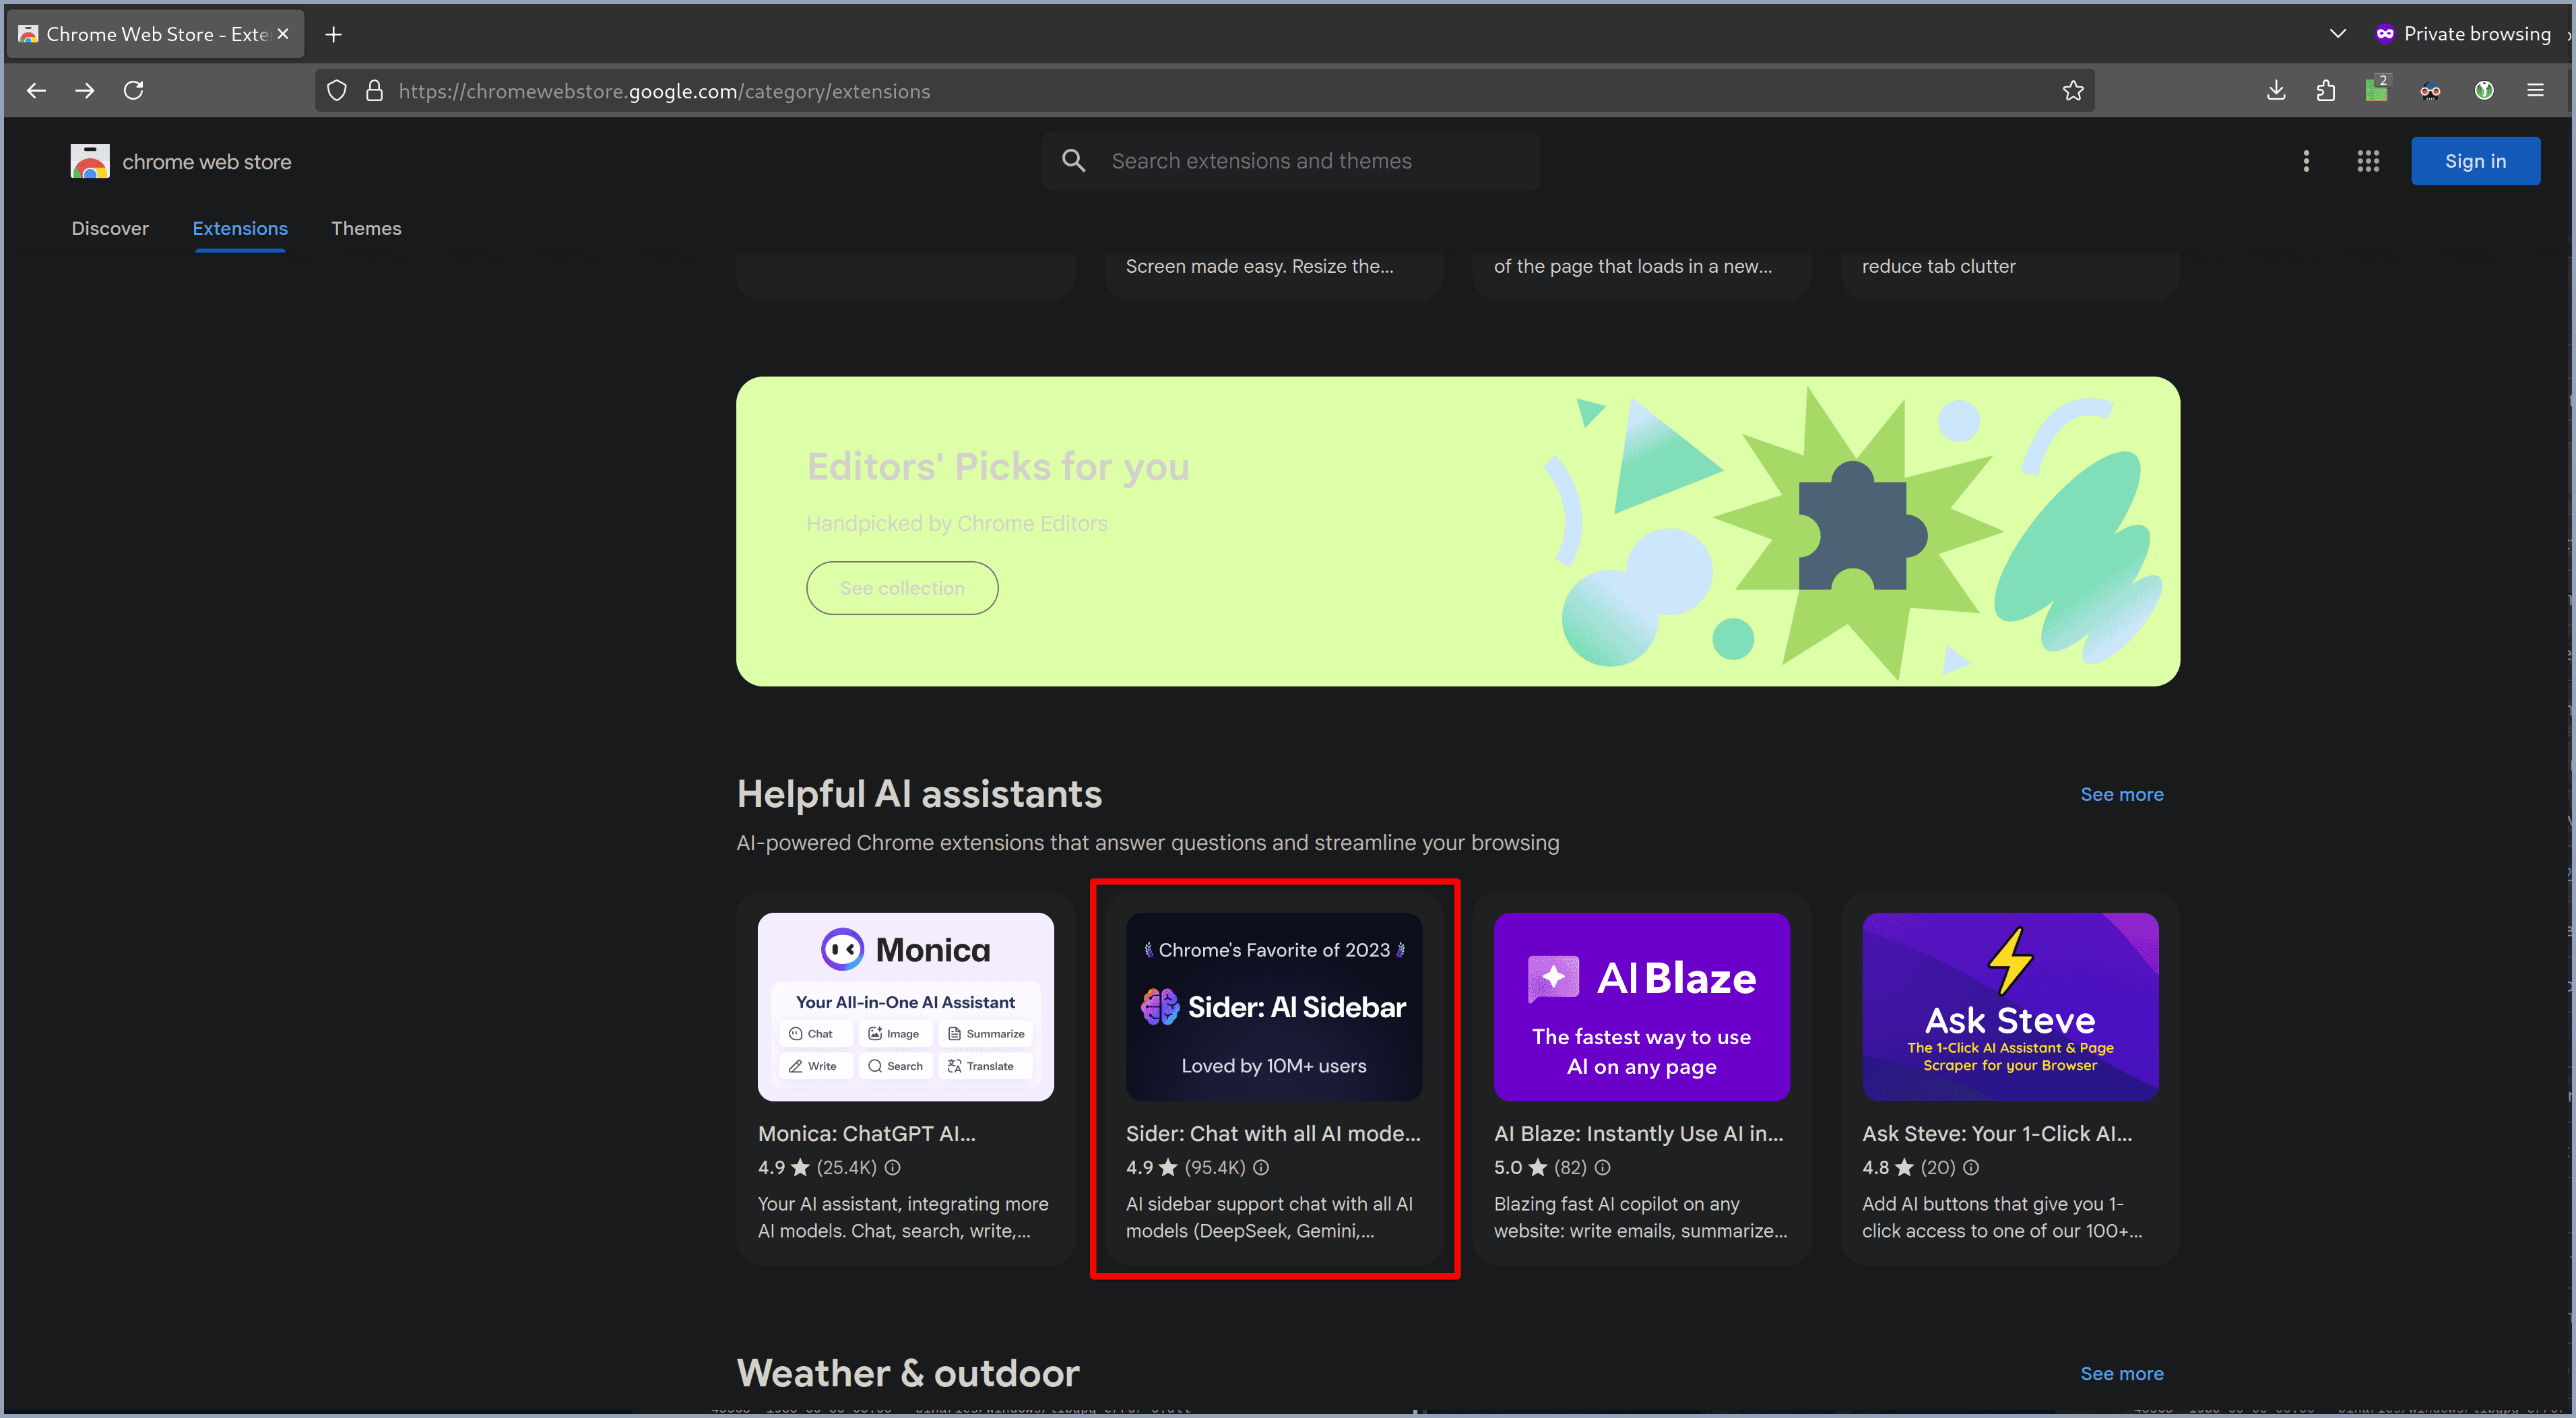The width and height of the screenshot is (2576, 1418).
Task: Open the Ask Steve extension thumbnail
Action: [x=2010, y=1007]
